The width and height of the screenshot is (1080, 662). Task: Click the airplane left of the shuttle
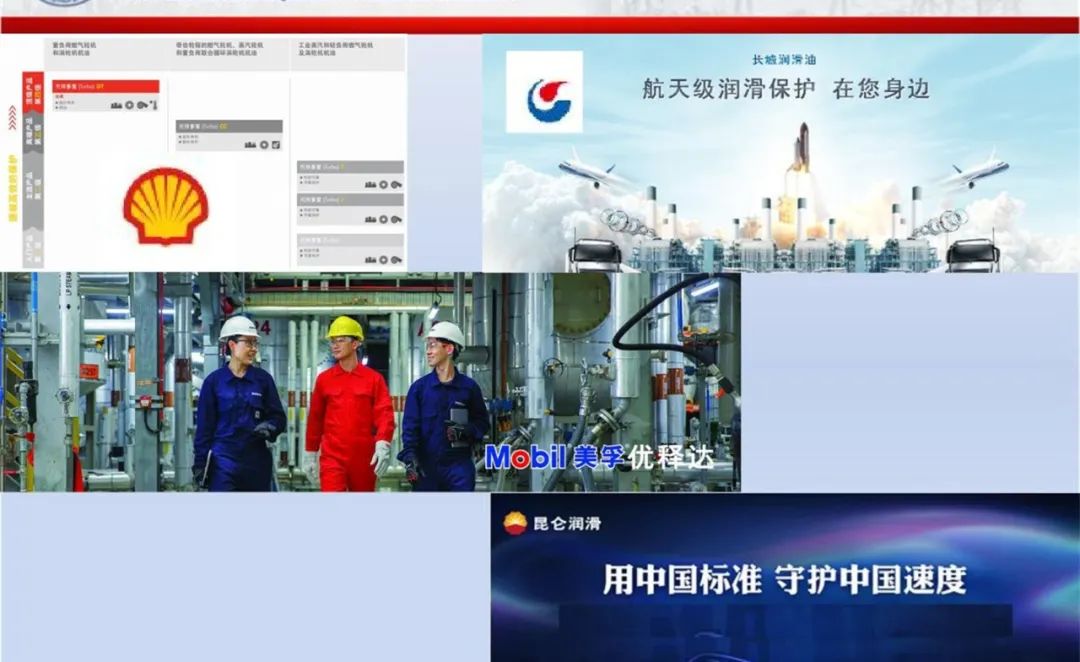[590, 169]
